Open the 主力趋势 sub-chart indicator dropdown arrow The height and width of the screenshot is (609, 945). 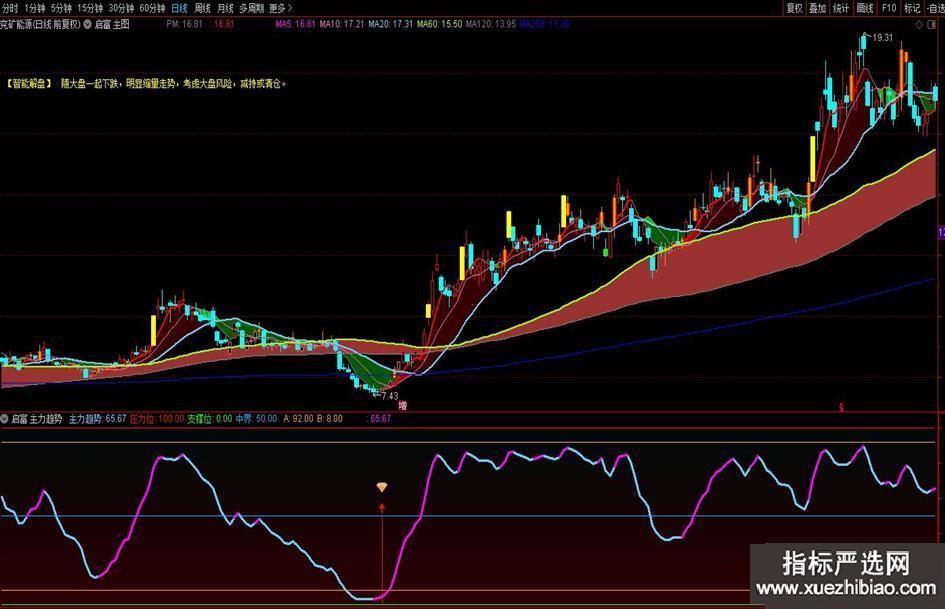(4, 418)
